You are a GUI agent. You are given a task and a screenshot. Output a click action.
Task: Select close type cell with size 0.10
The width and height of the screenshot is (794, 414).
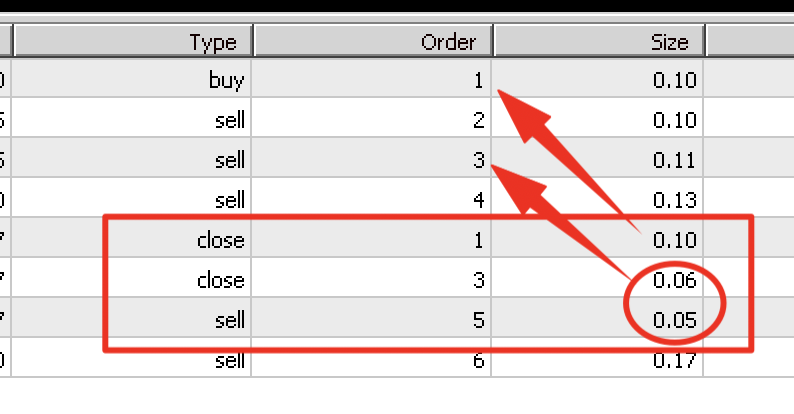[131, 239]
